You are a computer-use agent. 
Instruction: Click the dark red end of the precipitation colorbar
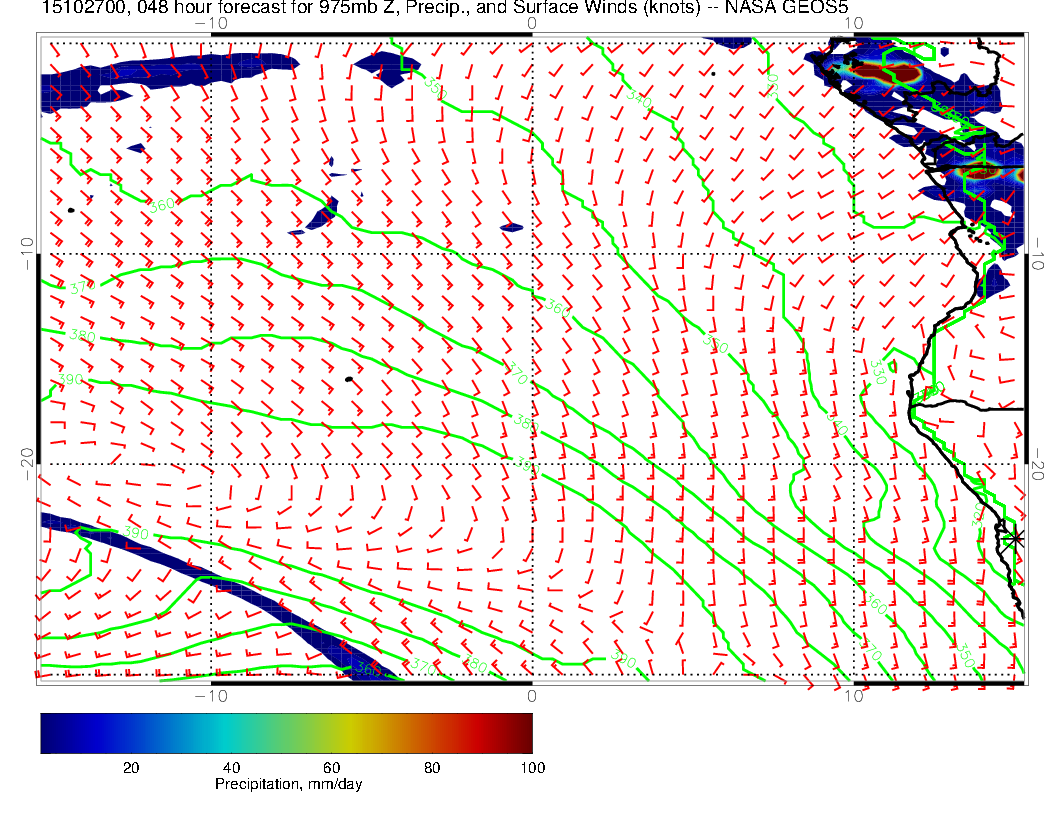(x=527, y=733)
